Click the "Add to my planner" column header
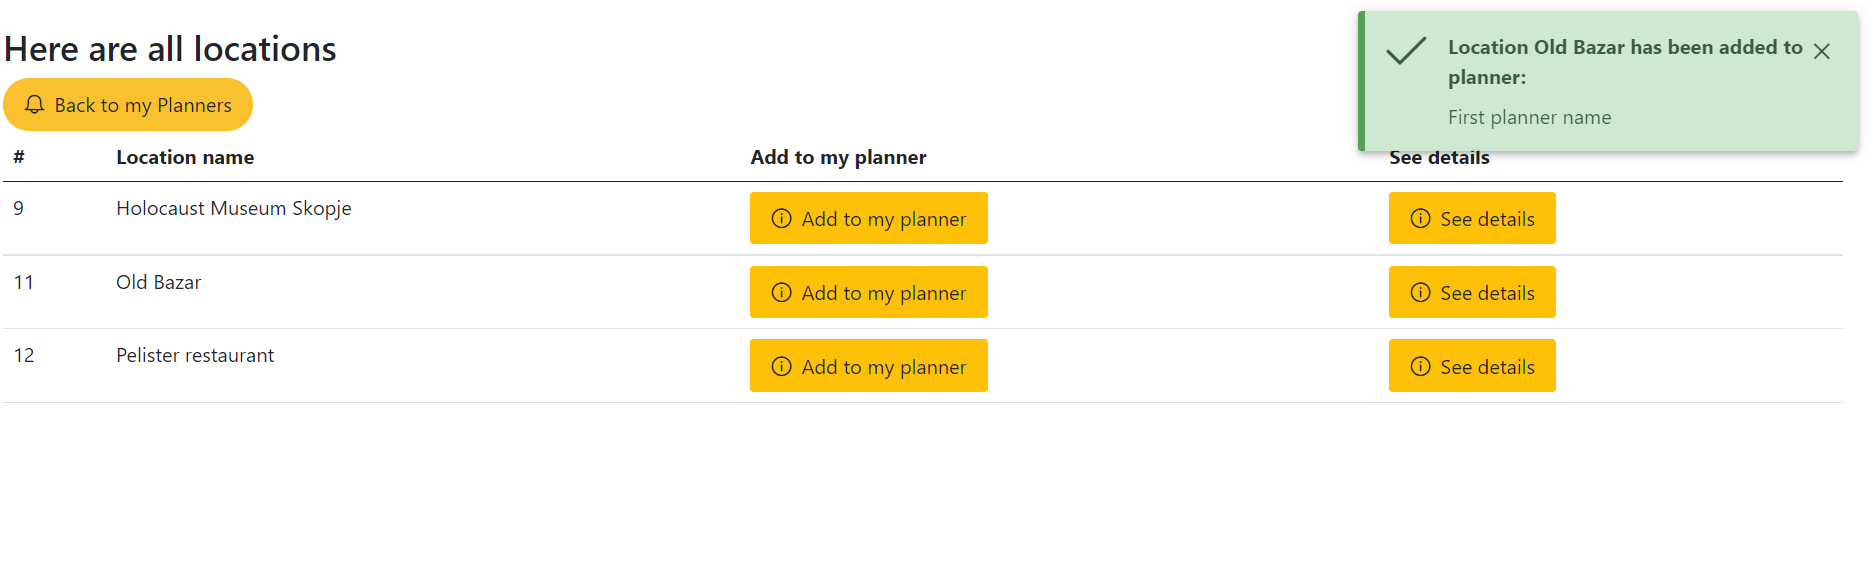Screen dimensions: 1873x572 838,157
